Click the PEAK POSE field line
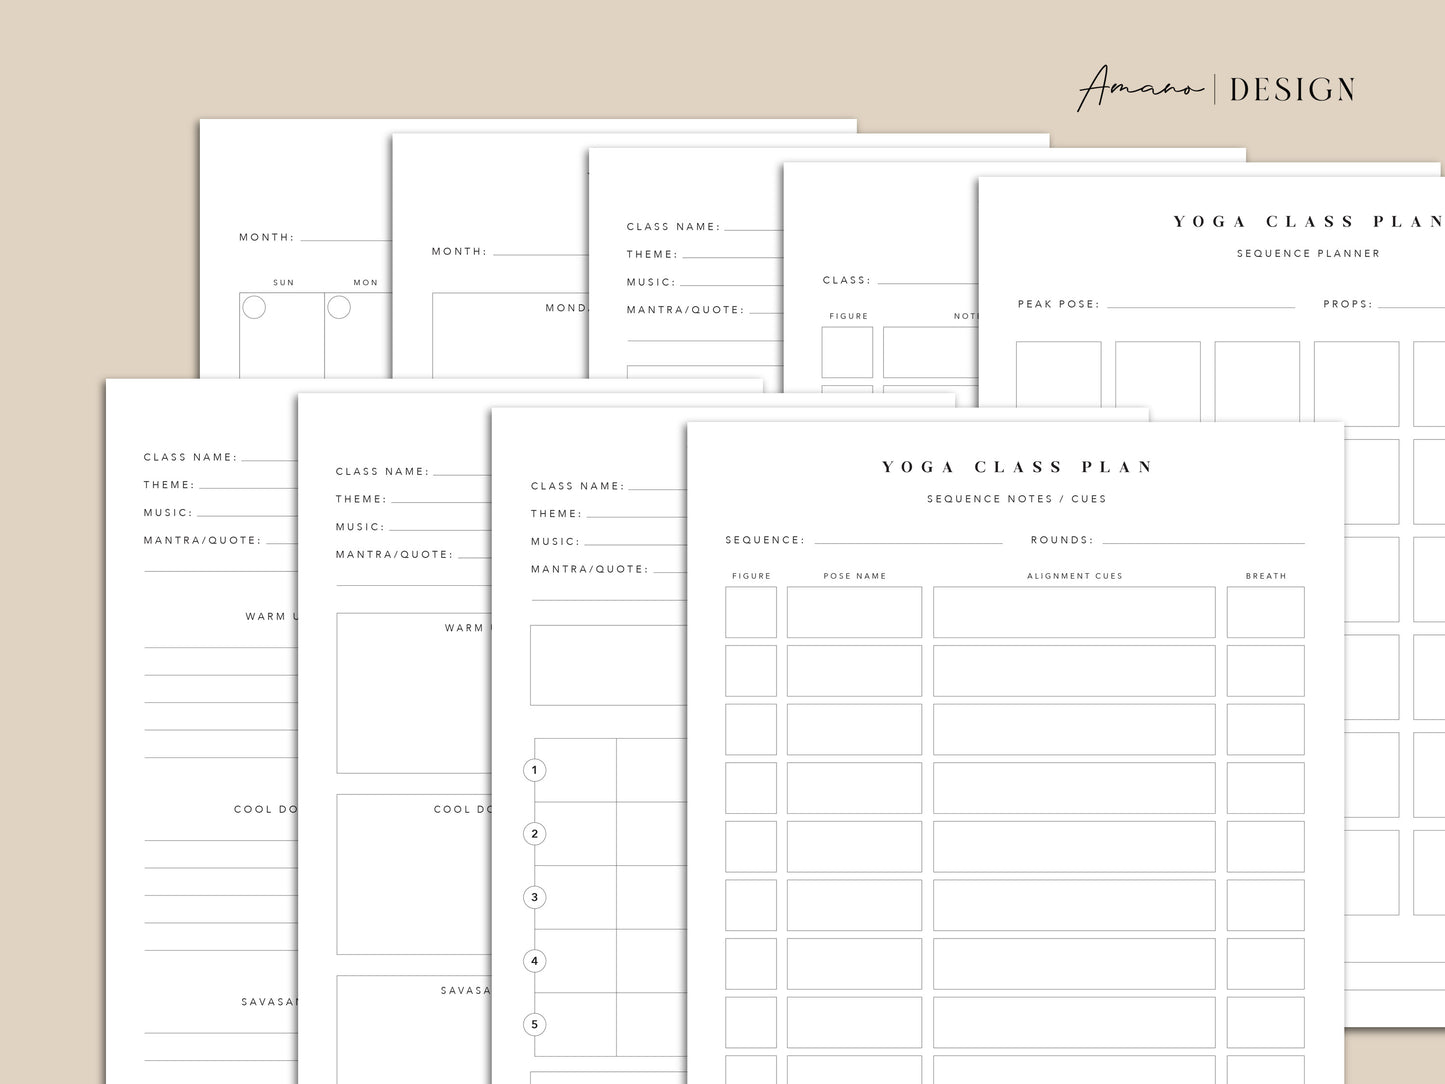The width and height of the screenshot is (1445, 1084). click(x=1200, y=304)
